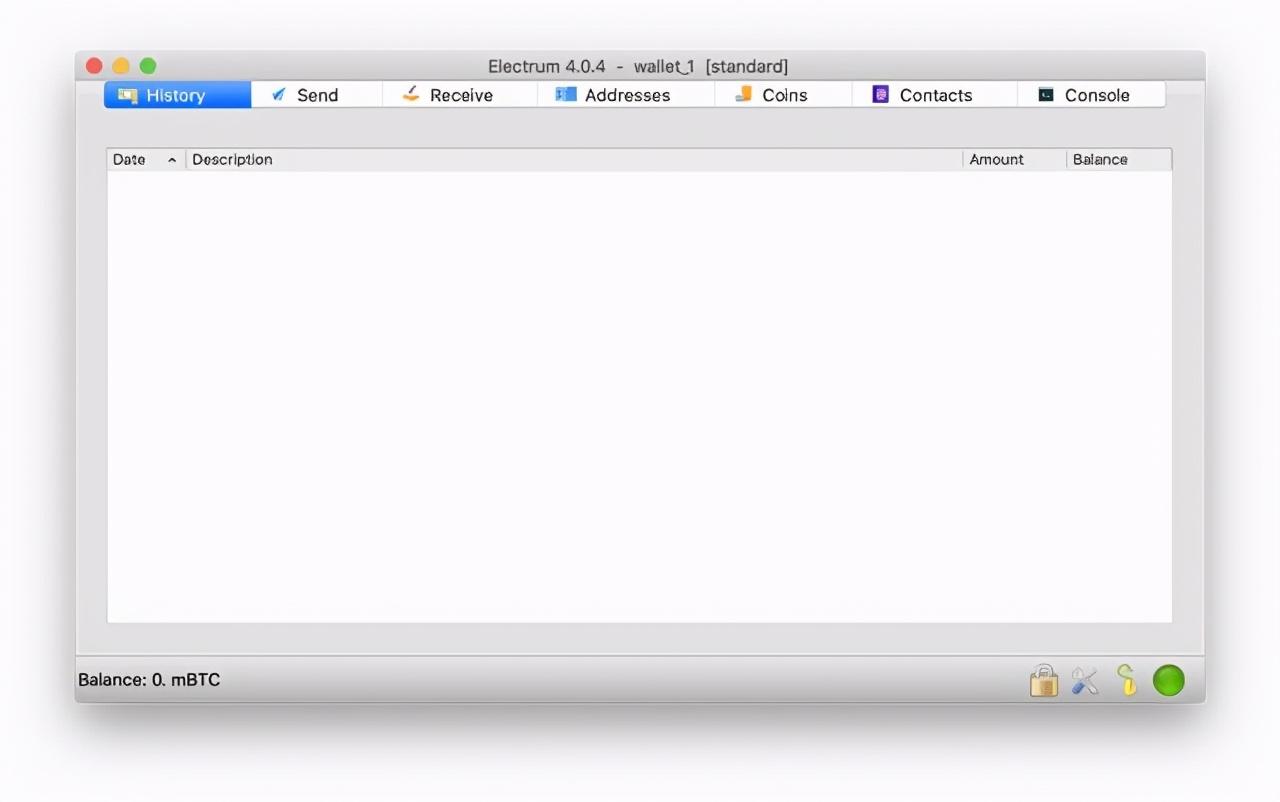1280x802 pixels.
Task: Switch to the Addresses tab
Action: [x=626, y=95]
